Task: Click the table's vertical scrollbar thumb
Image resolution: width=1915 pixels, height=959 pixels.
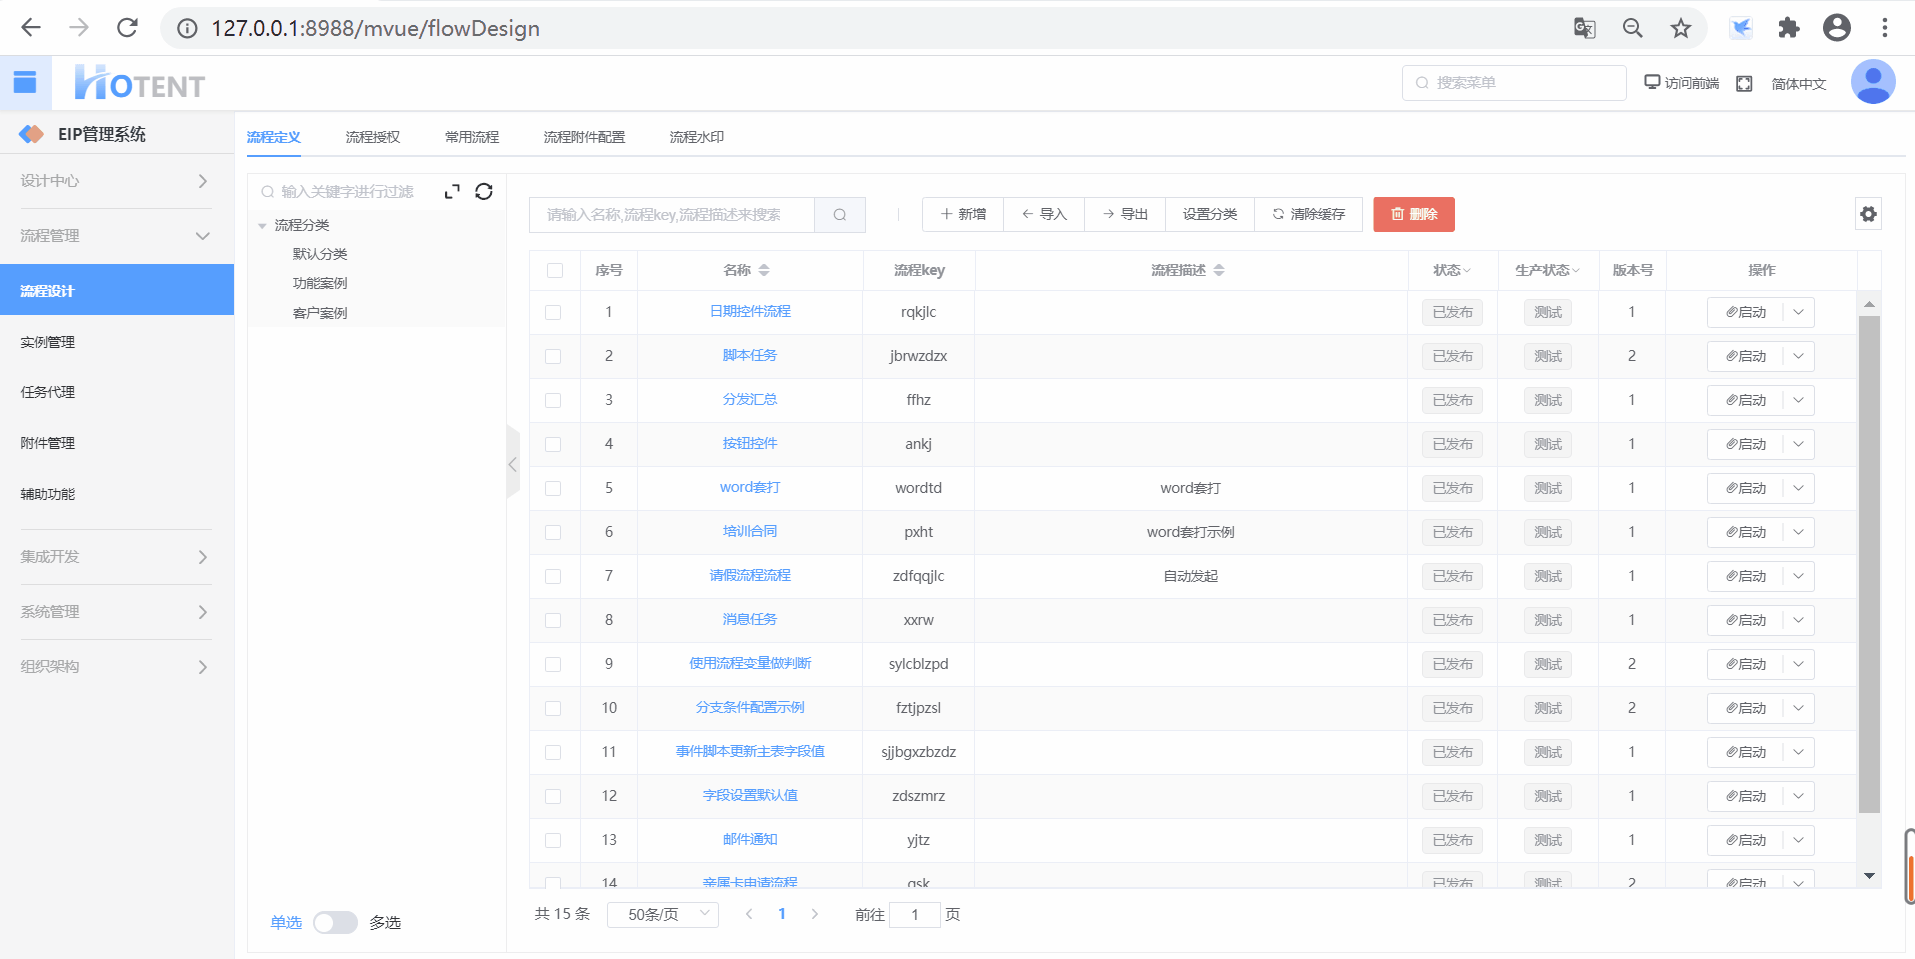Action: coord(1868,560)
